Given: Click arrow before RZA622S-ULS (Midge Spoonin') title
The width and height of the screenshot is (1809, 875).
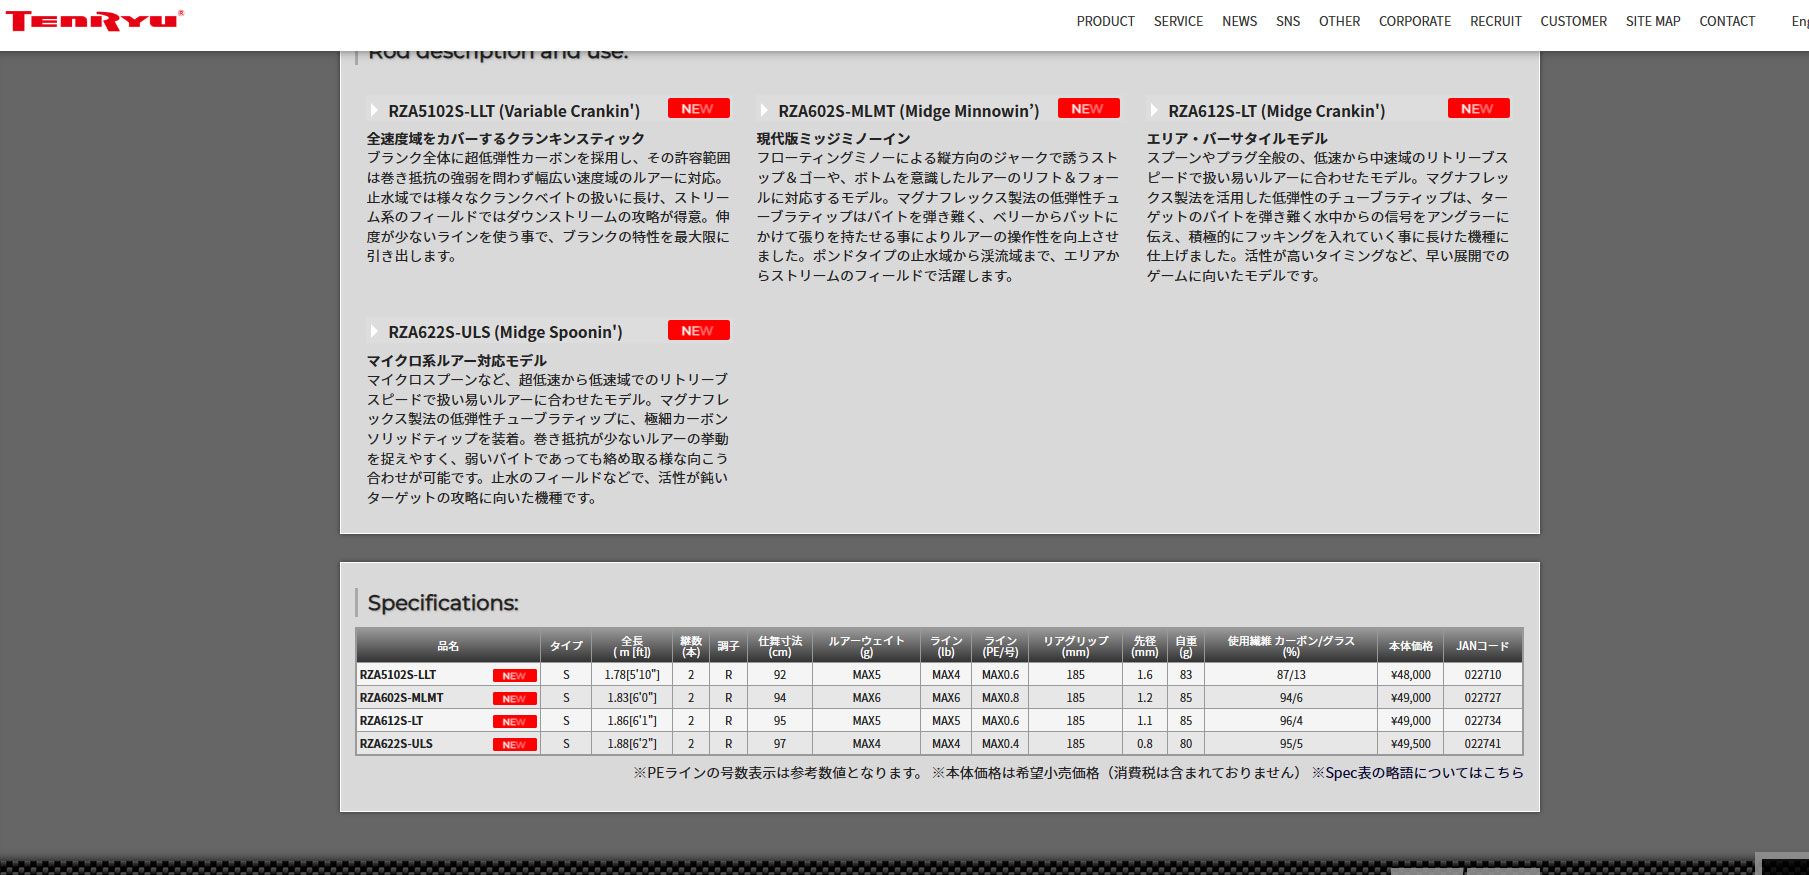Looking at the screenshot, I should click(x=374, y=332).
